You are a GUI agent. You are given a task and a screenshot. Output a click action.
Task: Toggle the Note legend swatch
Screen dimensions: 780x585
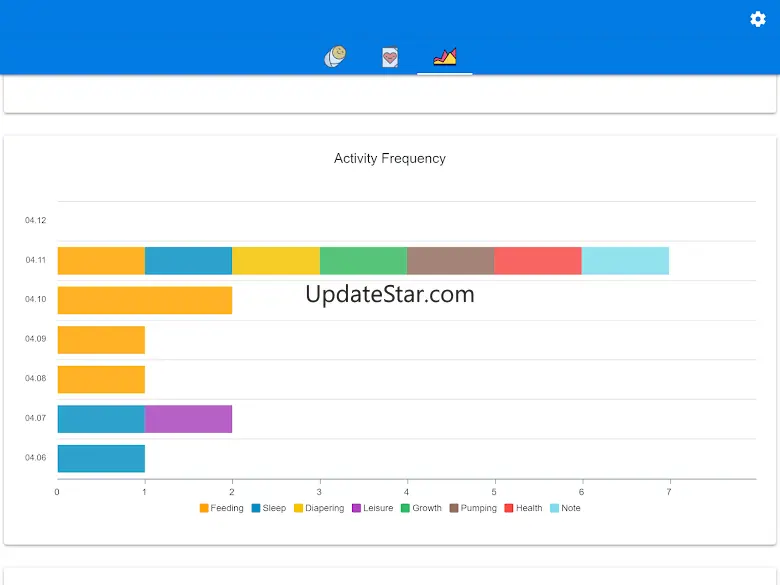point(555,508)
